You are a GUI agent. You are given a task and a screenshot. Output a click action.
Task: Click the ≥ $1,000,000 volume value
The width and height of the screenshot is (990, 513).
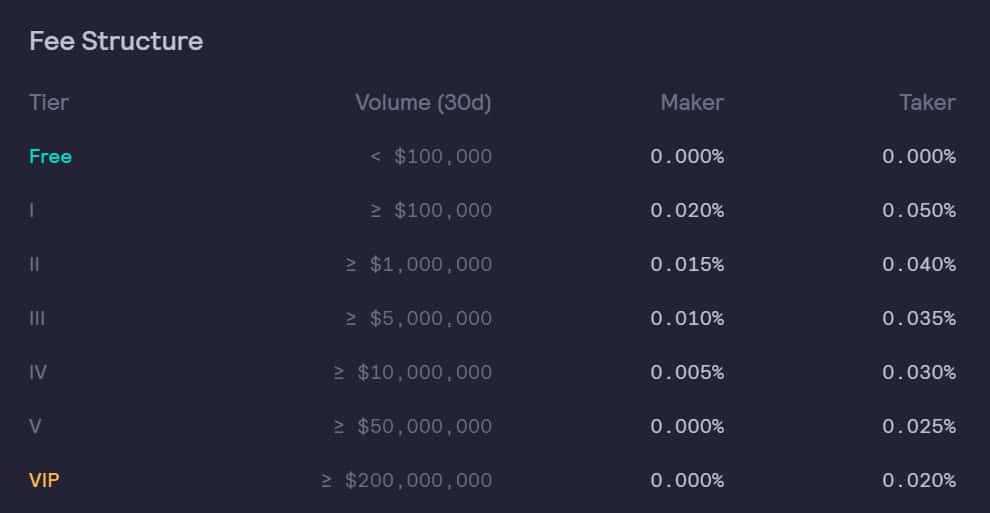click(x=419, y=264)
